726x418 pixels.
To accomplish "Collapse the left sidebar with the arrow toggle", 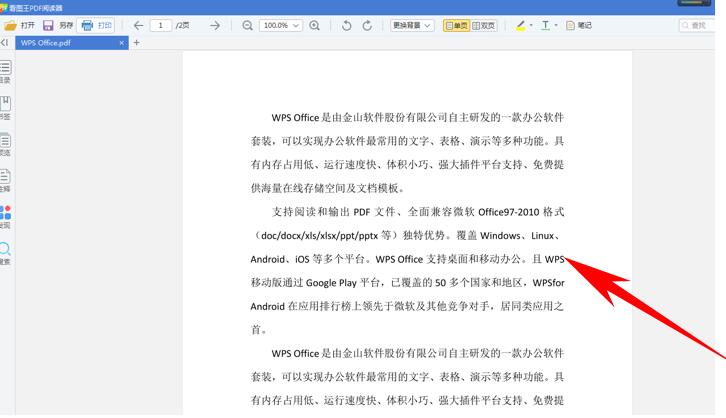I will pos(5,43).
